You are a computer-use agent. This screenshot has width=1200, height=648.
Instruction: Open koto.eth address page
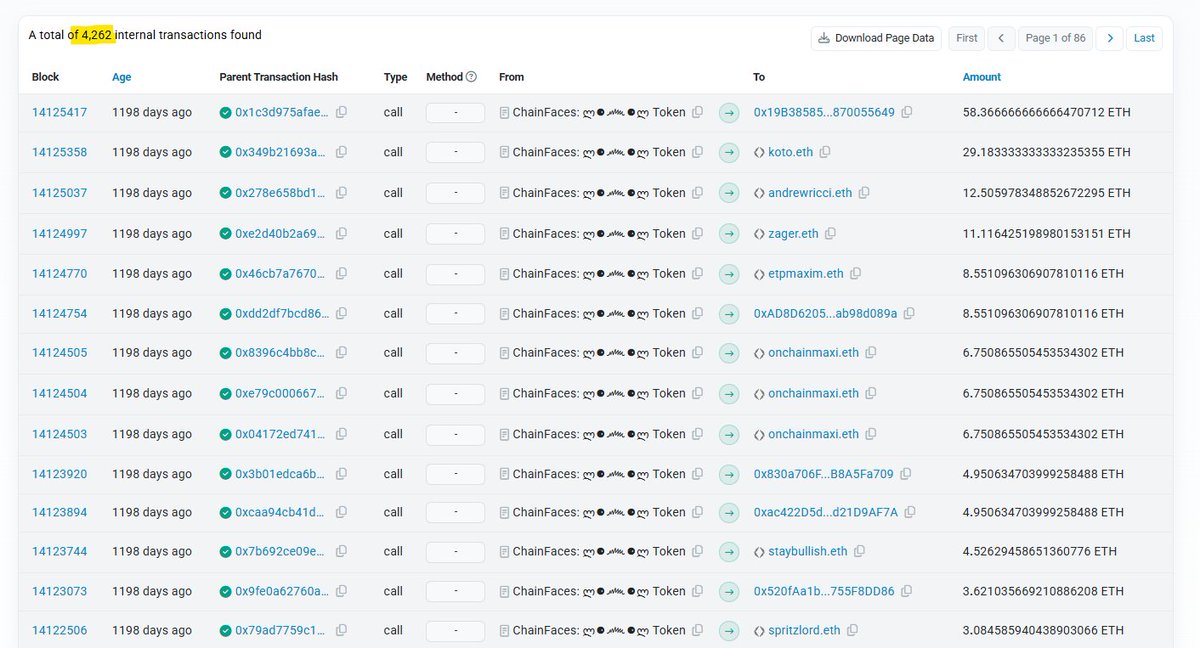pos(791,152)
